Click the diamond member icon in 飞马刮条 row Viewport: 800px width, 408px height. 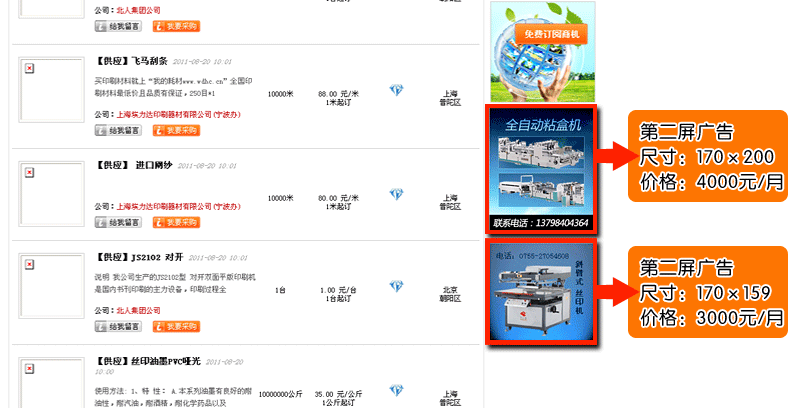click(396, 90)
